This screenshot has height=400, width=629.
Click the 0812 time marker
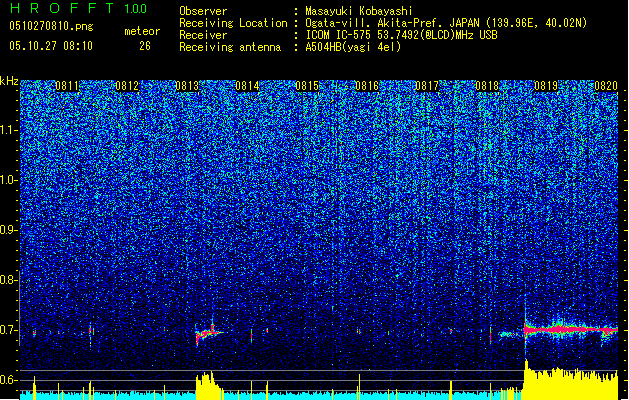pos(127,86)
